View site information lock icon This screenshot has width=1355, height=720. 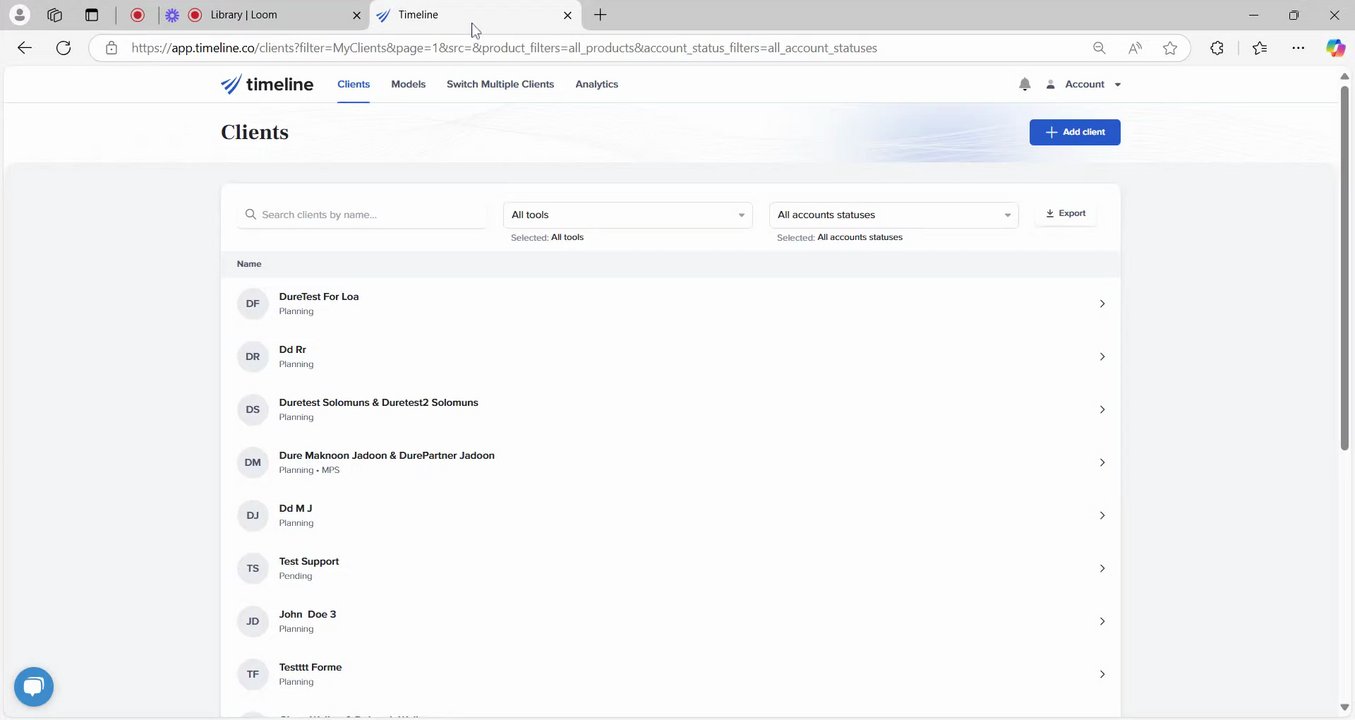tap(111, 47)
